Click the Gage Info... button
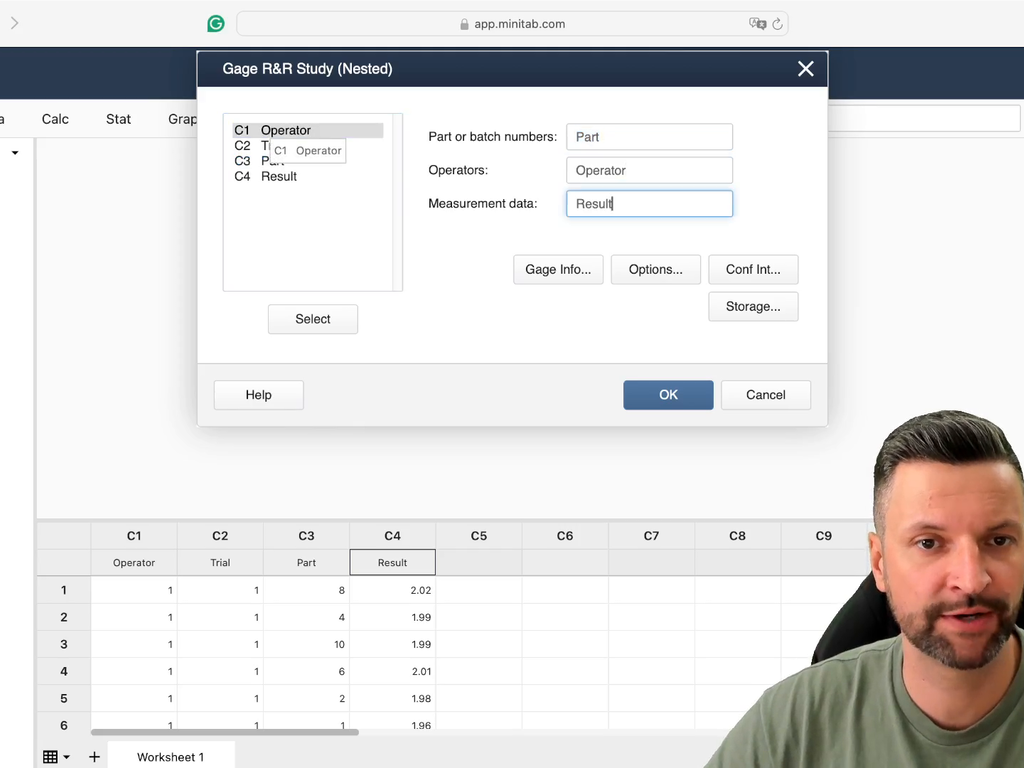Screen dimensions: 1024x768 coord(558,270)
